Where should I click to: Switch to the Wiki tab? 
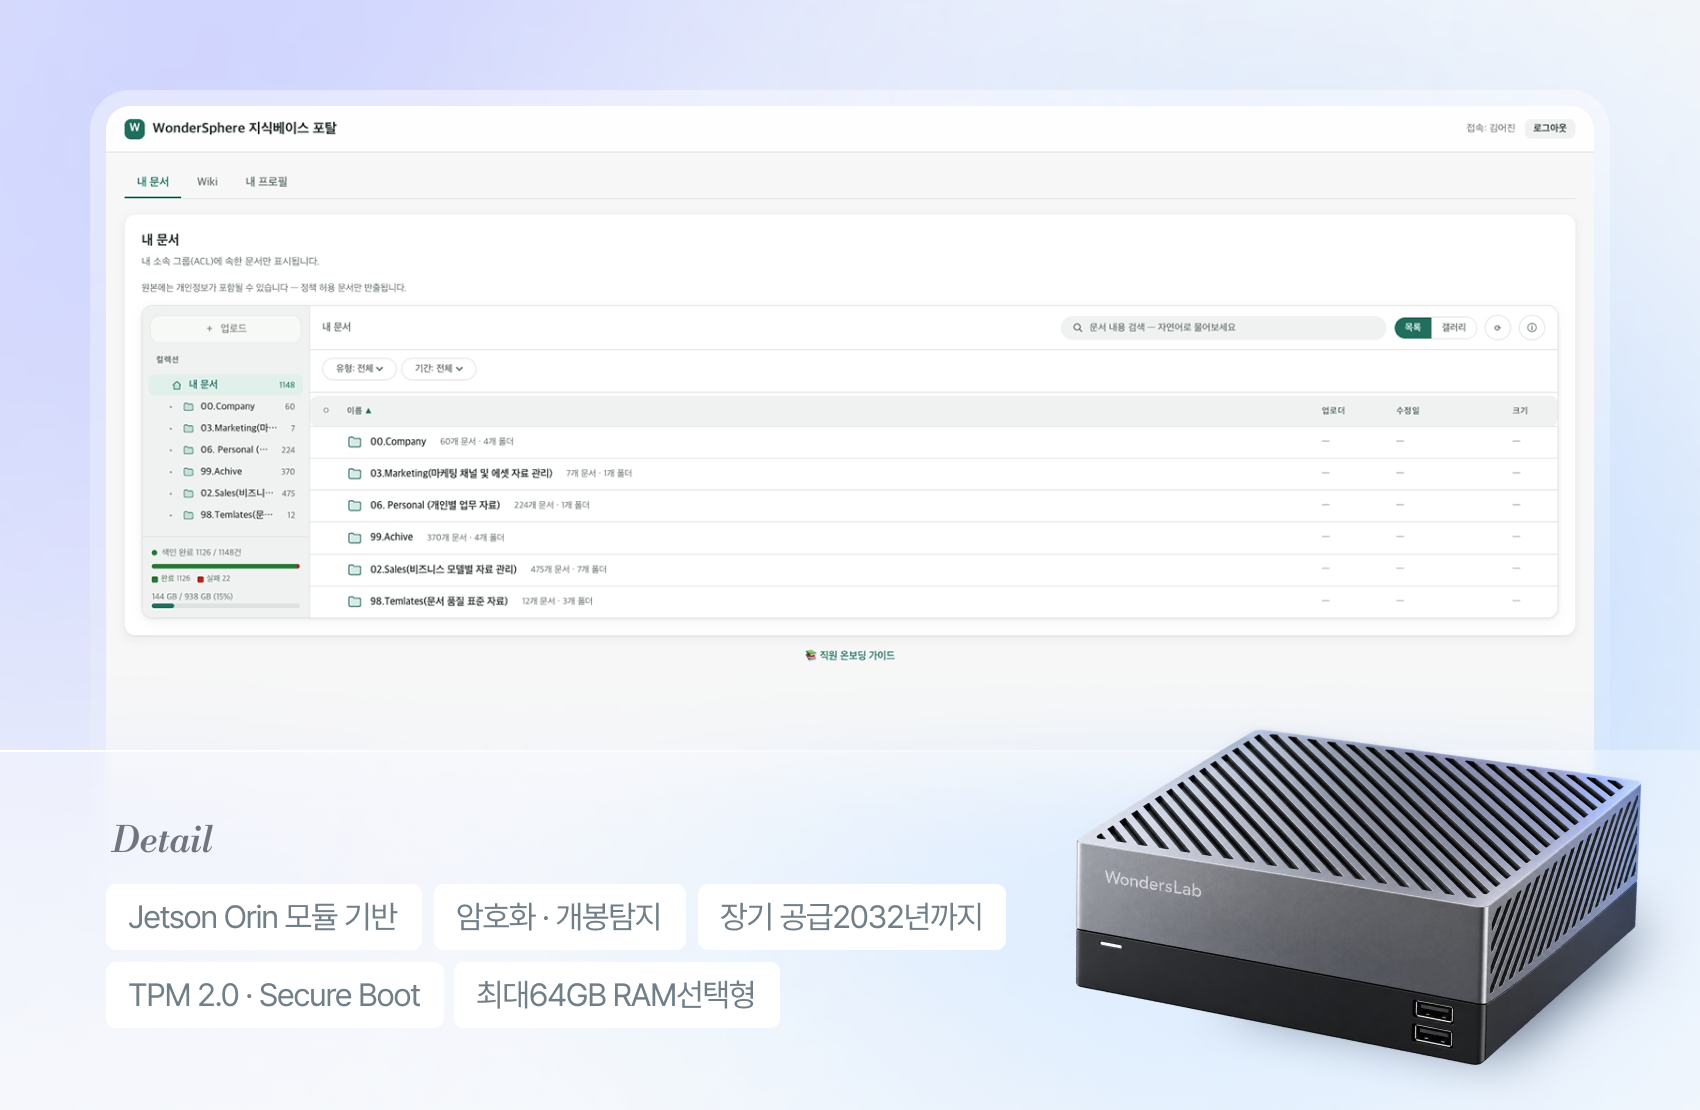tap(207, 182)
